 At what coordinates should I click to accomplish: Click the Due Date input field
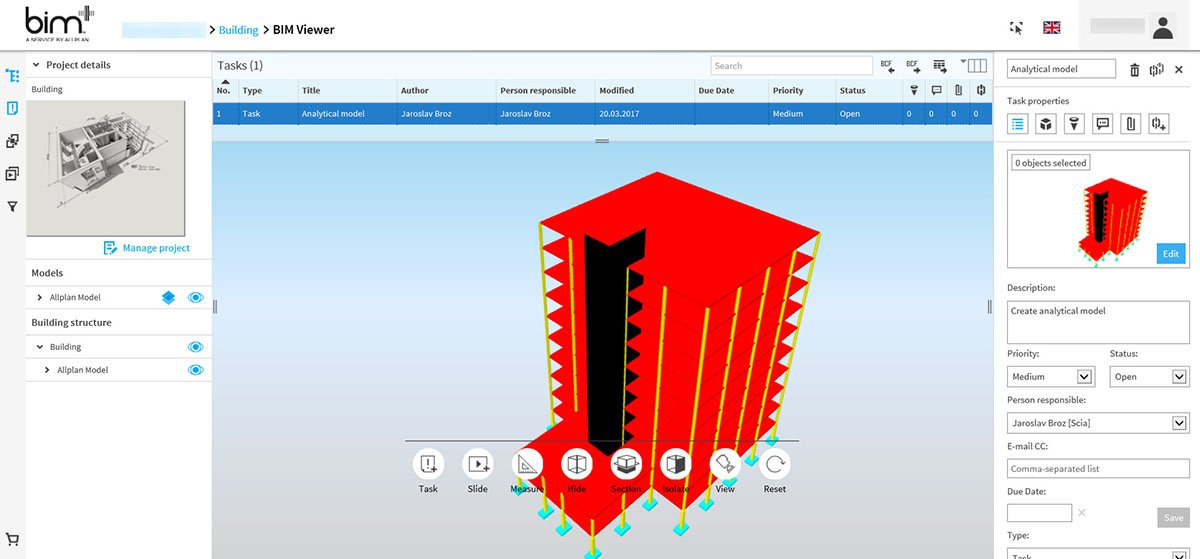(x=1039, y=512)
